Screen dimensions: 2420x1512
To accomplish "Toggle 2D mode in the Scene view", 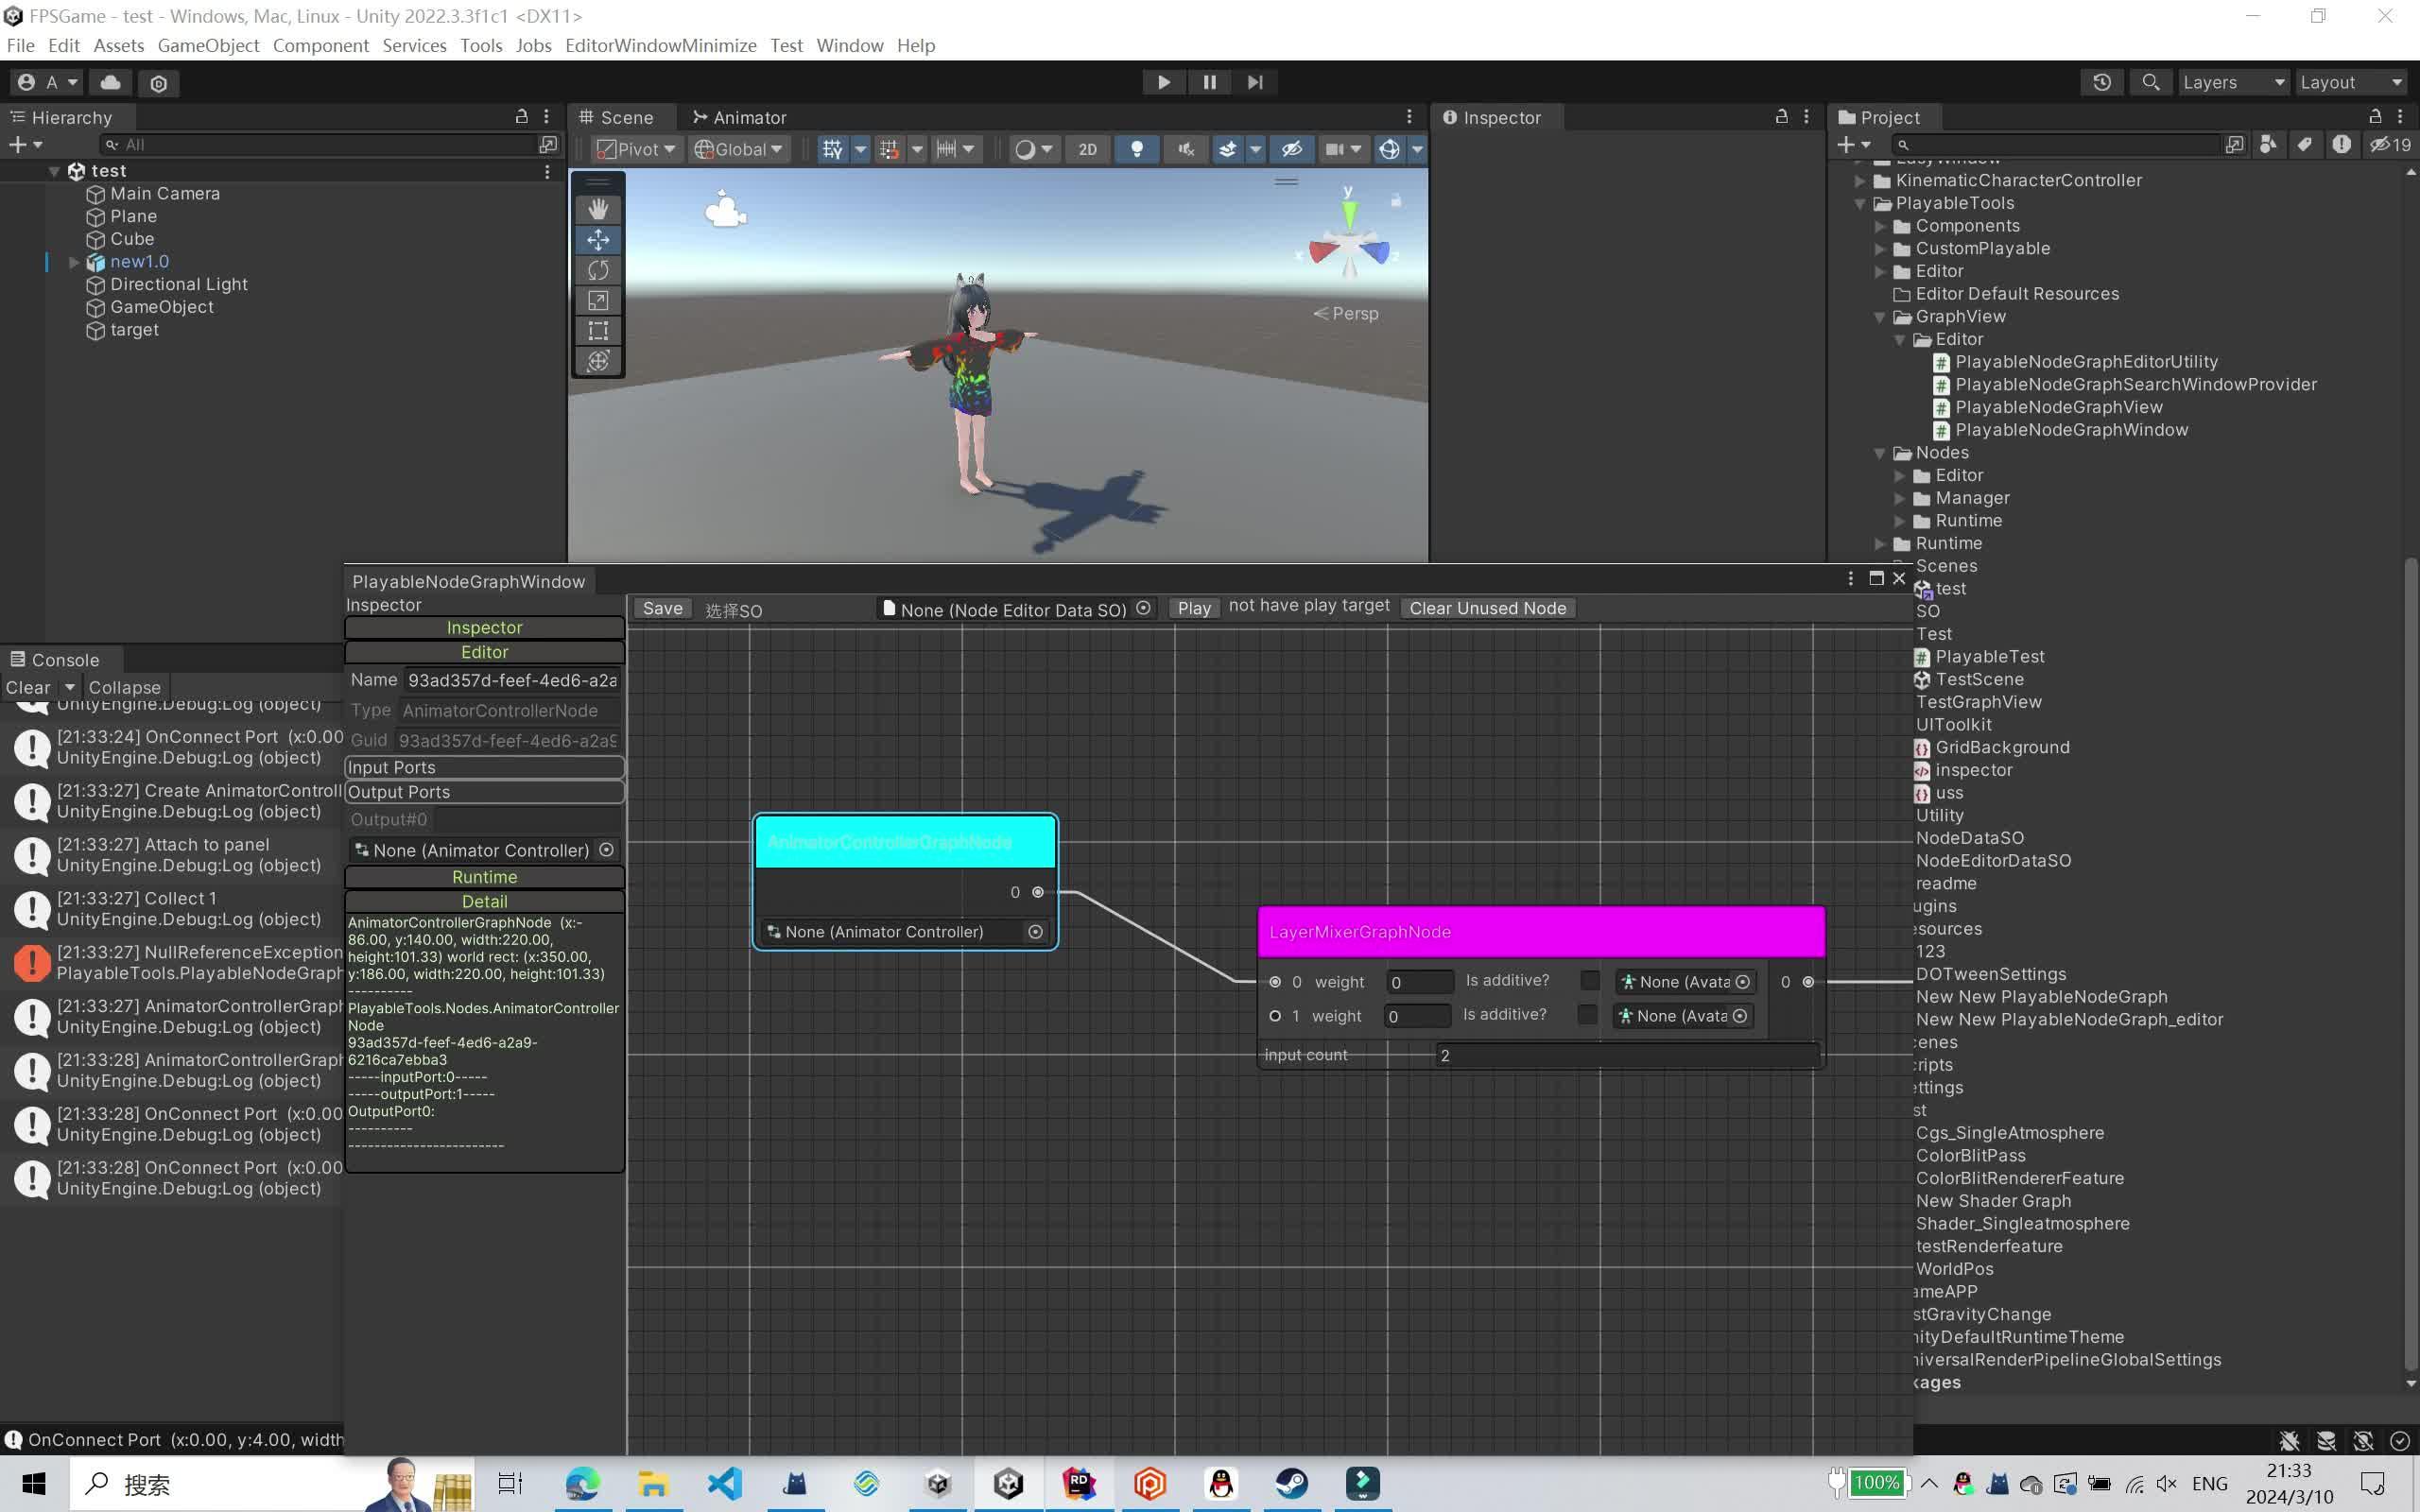I will (1088, 148).
